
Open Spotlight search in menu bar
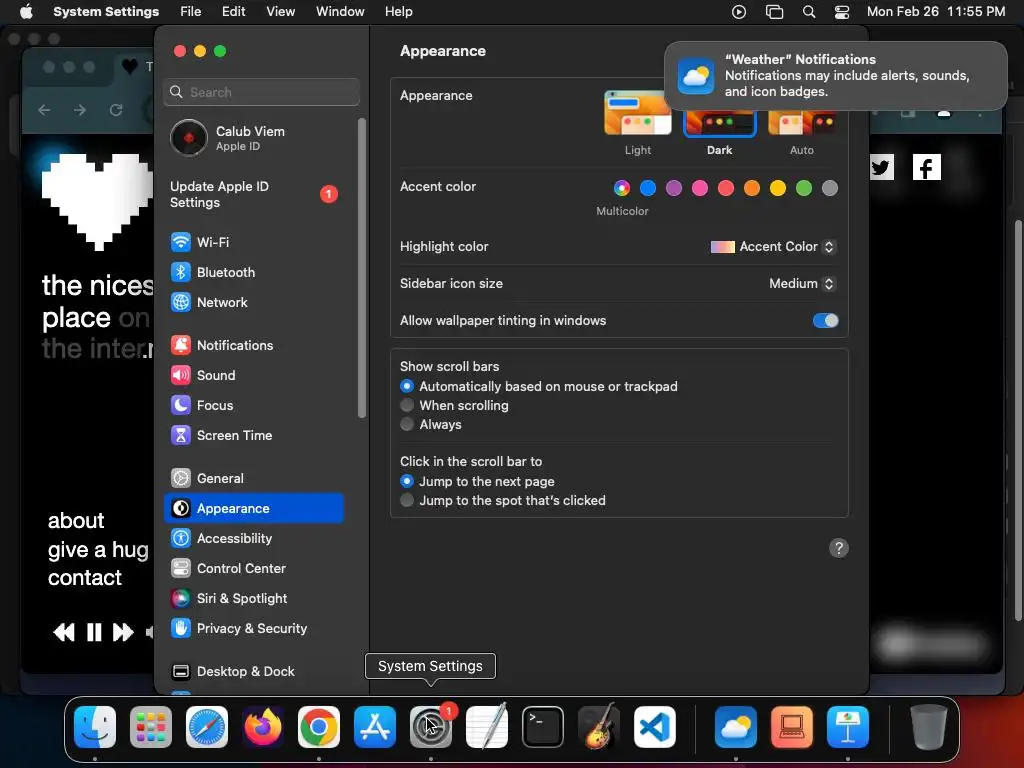[x=808, y=12]
